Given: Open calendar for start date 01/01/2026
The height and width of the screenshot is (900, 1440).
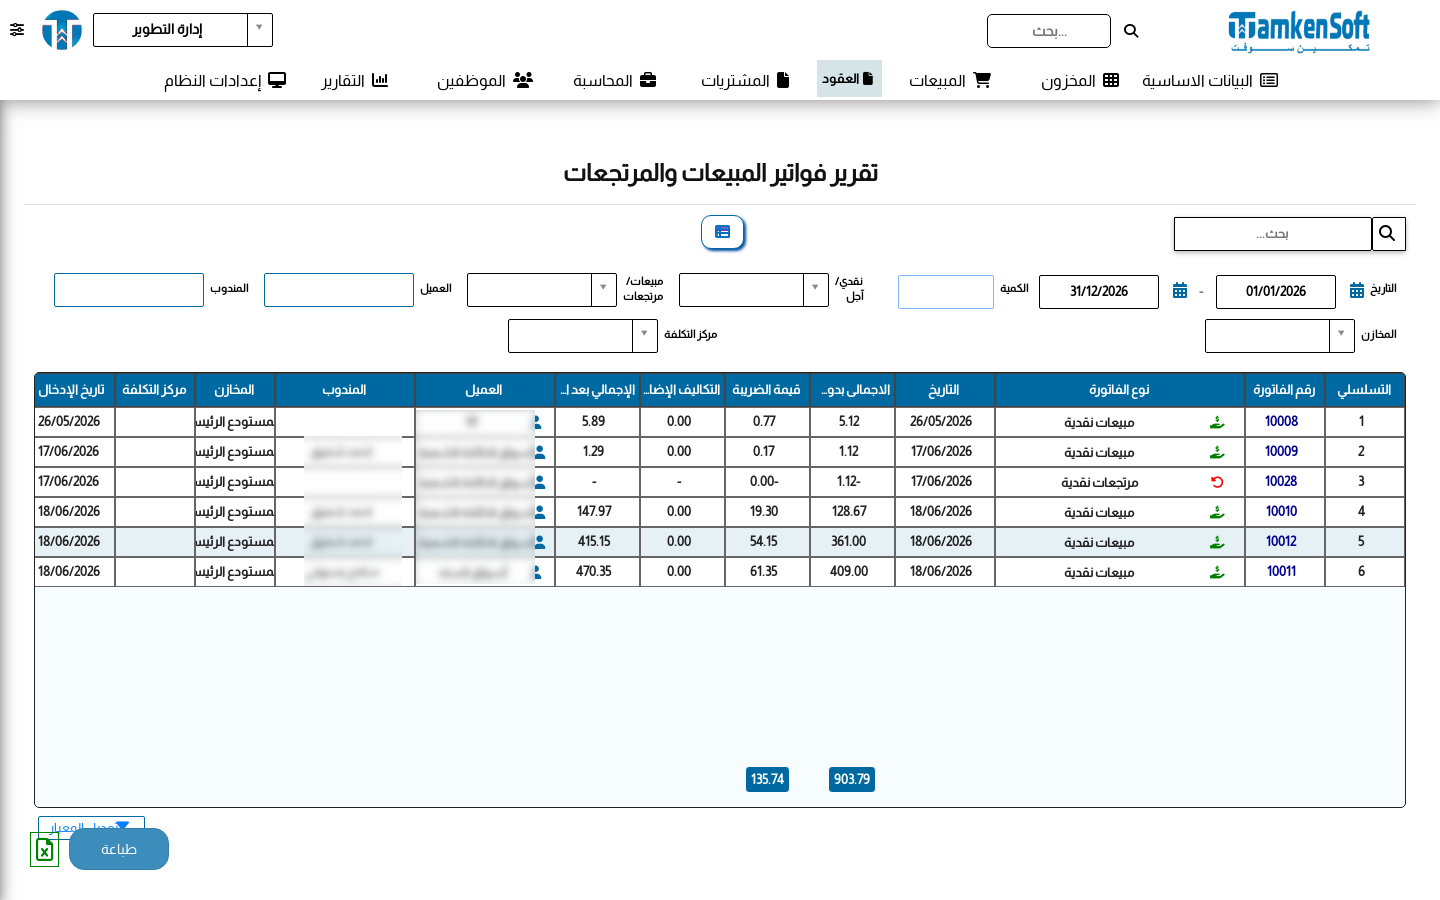Looking at the screenshot, I should [x=1357, y=290].
